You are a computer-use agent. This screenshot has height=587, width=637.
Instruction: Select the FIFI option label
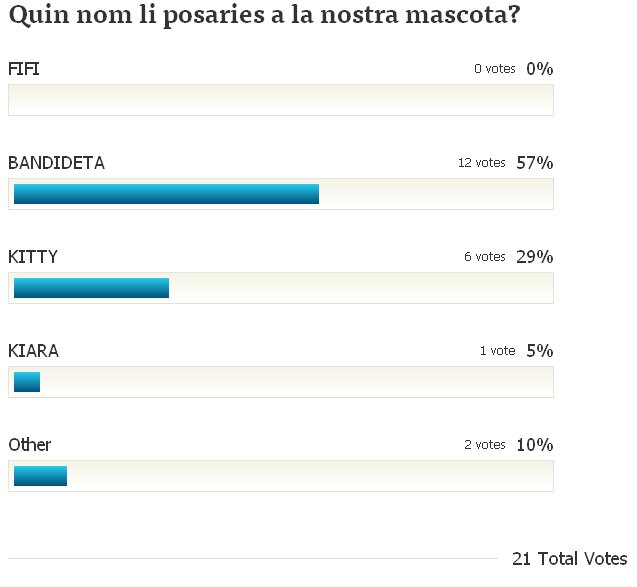[x=24, y=69]
